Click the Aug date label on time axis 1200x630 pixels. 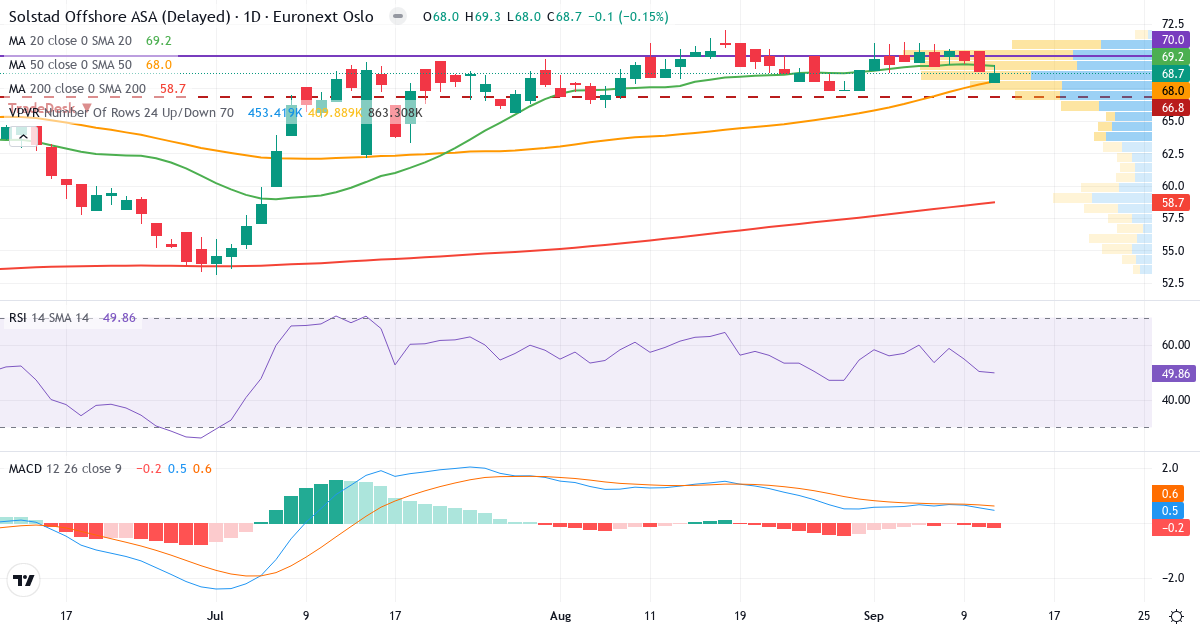pyautogui.click(x=560, y=615)
